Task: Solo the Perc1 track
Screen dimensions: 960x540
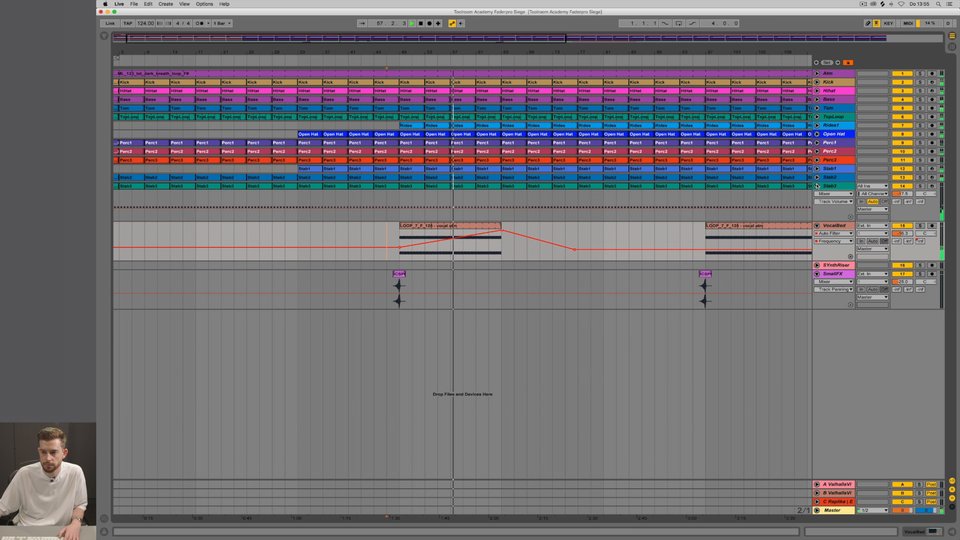Action: point(920,143)
